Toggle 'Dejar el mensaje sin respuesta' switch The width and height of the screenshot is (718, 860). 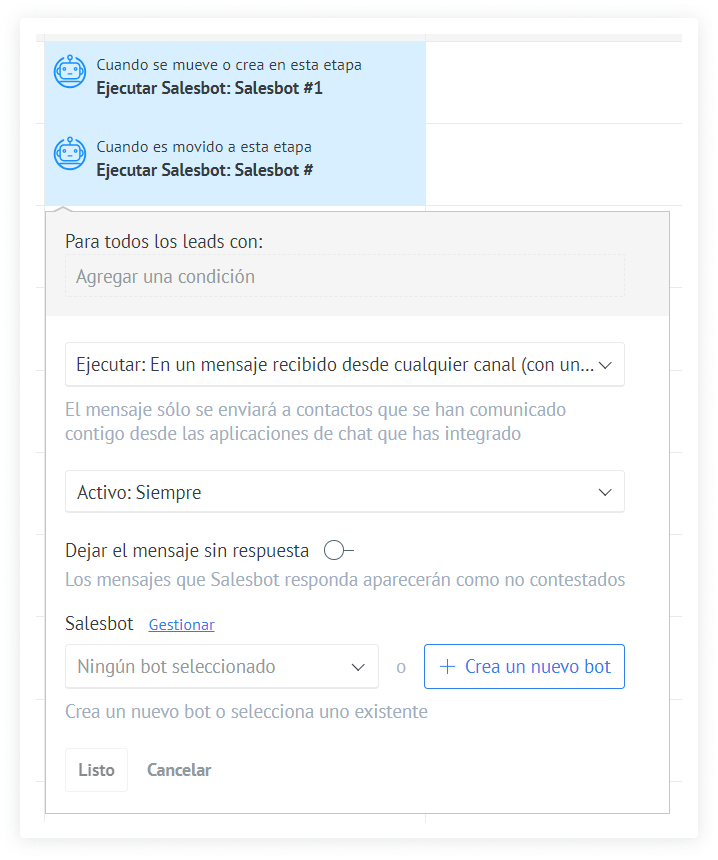[338, 550]
